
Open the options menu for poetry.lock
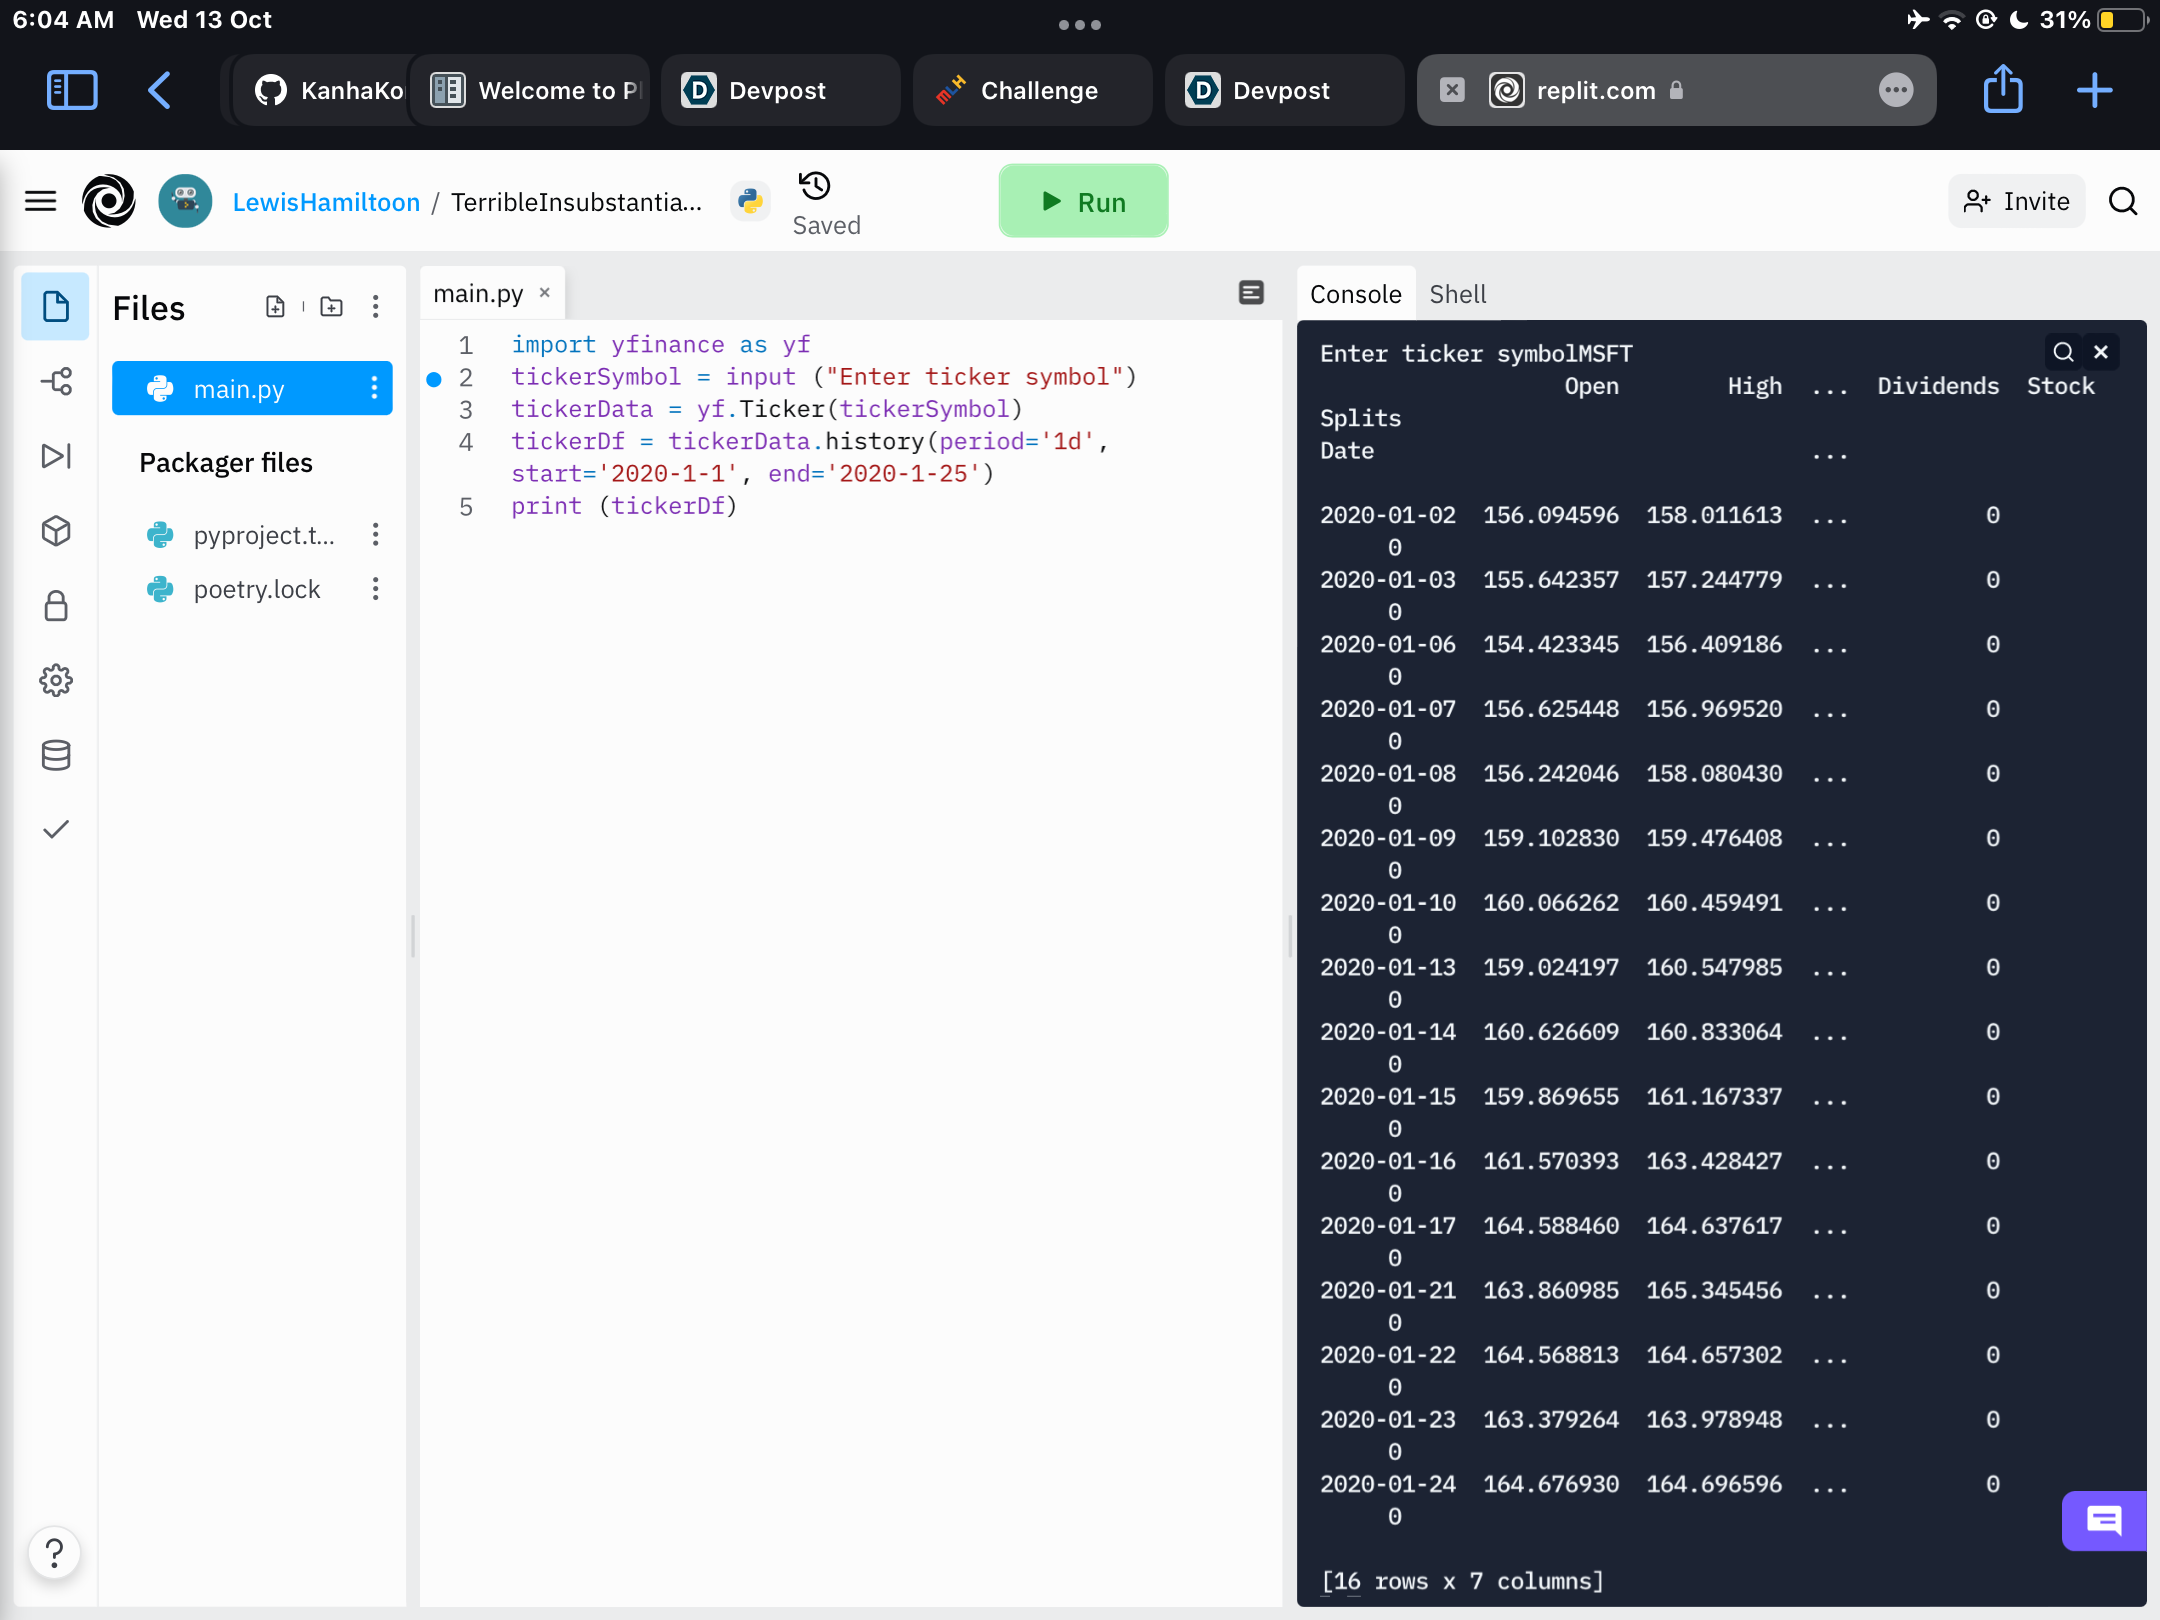point(375,589)
